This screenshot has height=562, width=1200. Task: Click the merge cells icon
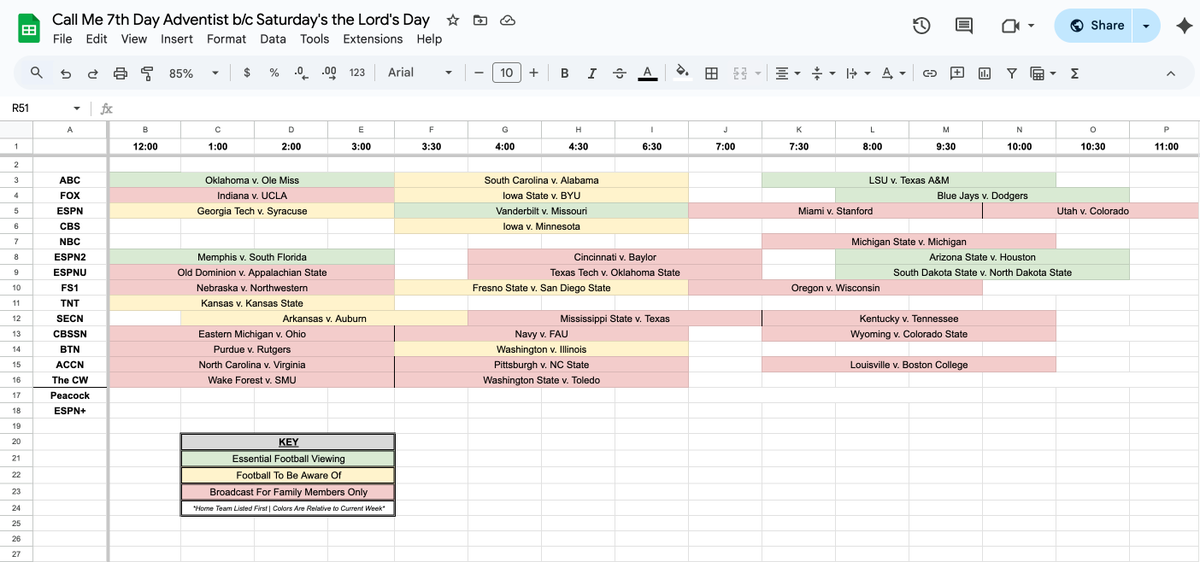739,72
